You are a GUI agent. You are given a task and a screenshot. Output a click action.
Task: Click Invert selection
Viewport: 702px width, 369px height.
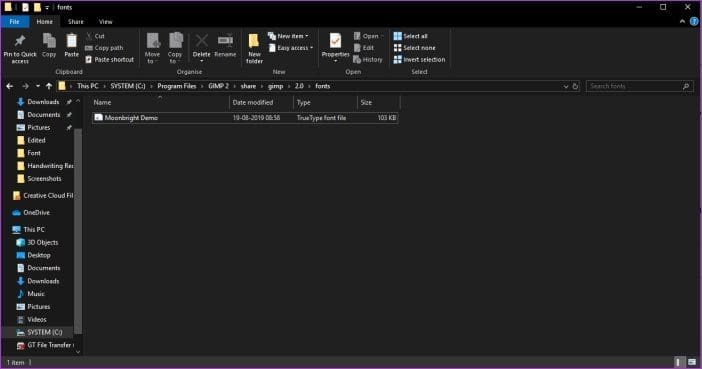pos(419,59)
